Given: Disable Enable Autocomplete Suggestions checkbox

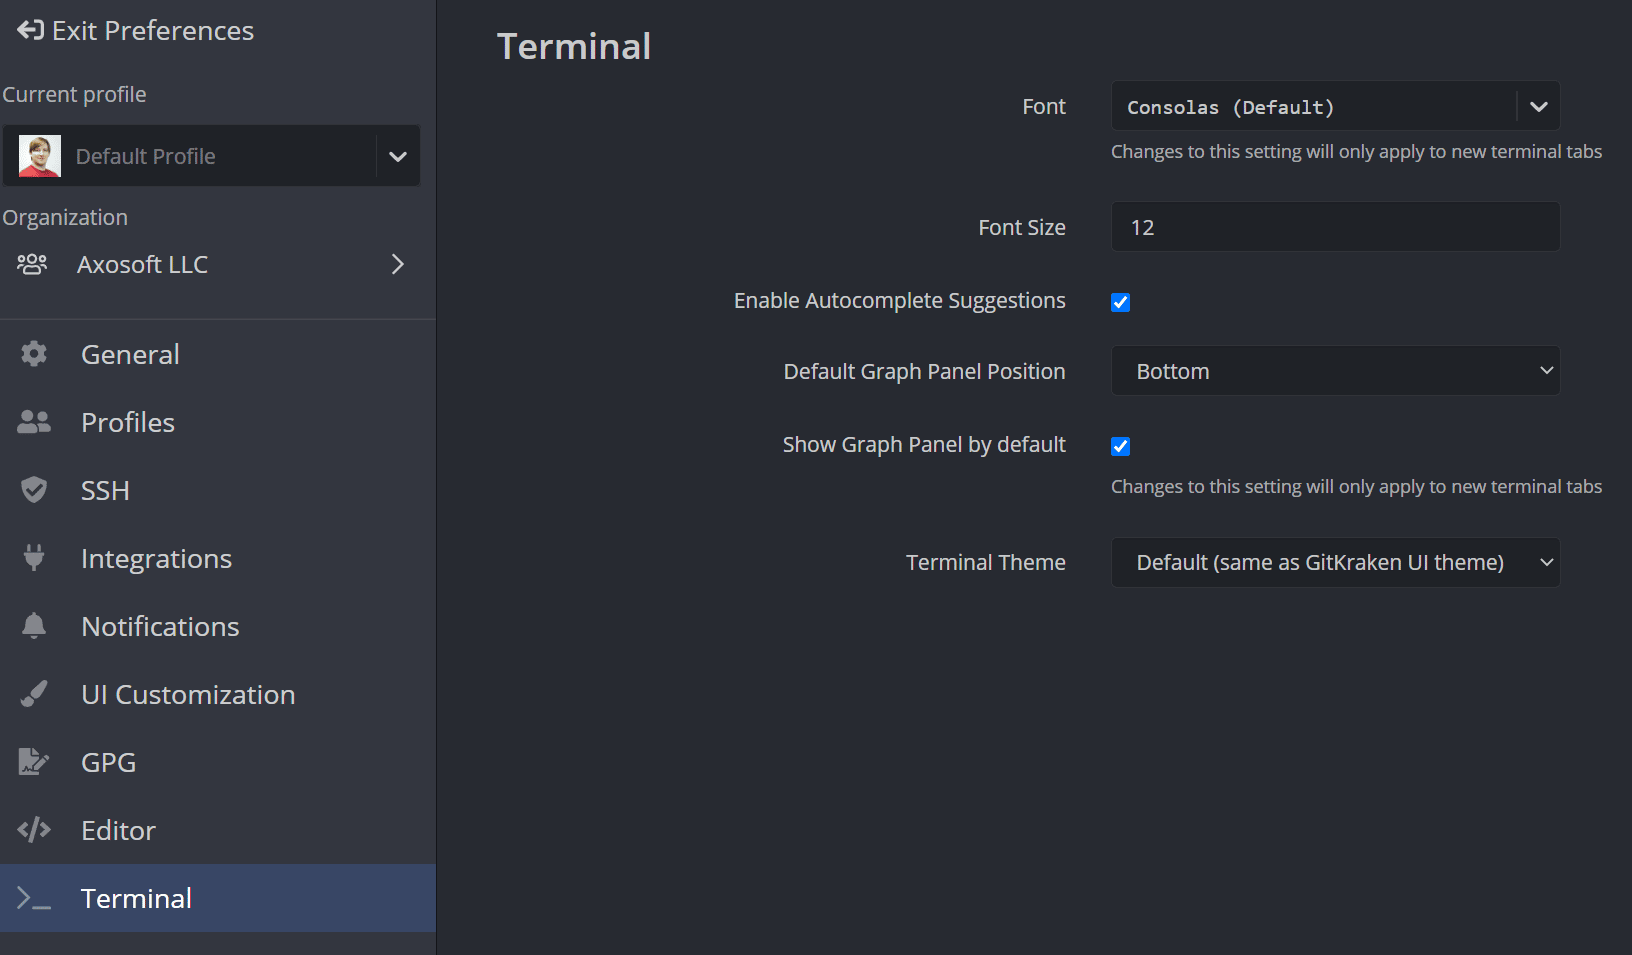Looking at the screenshot, I should 1120,302.
